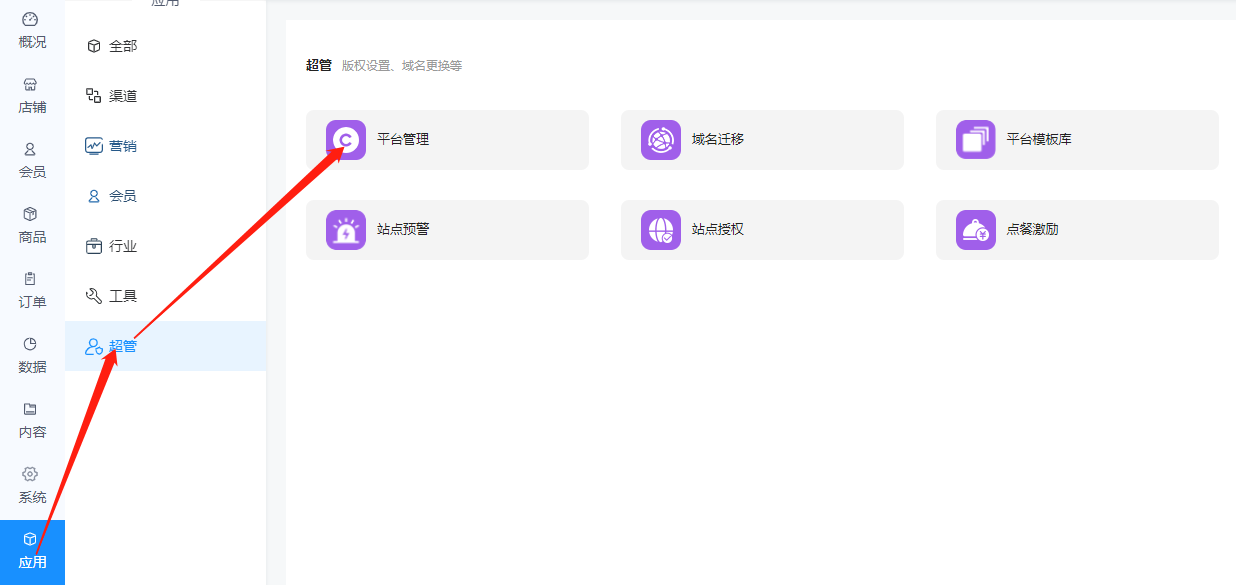
Task: Go to 数据 label in main sidebar
Action: [32, 367]
